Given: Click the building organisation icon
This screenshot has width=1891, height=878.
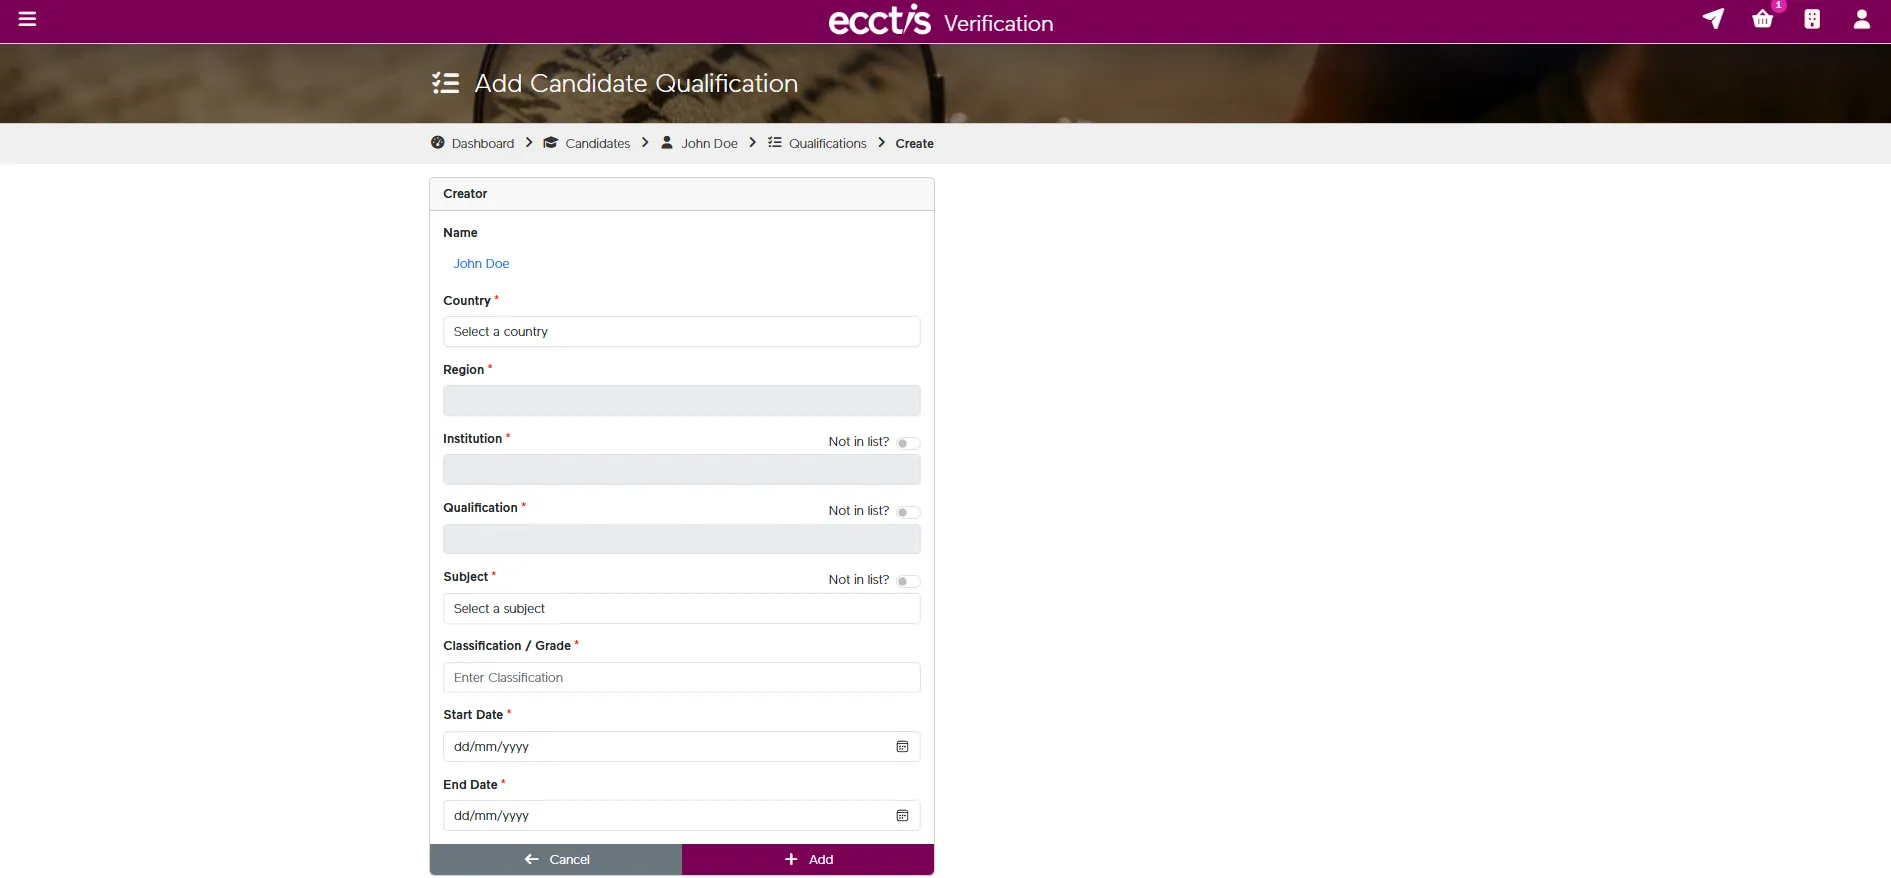Looking at the screenshot, I should click(1811, 19).
